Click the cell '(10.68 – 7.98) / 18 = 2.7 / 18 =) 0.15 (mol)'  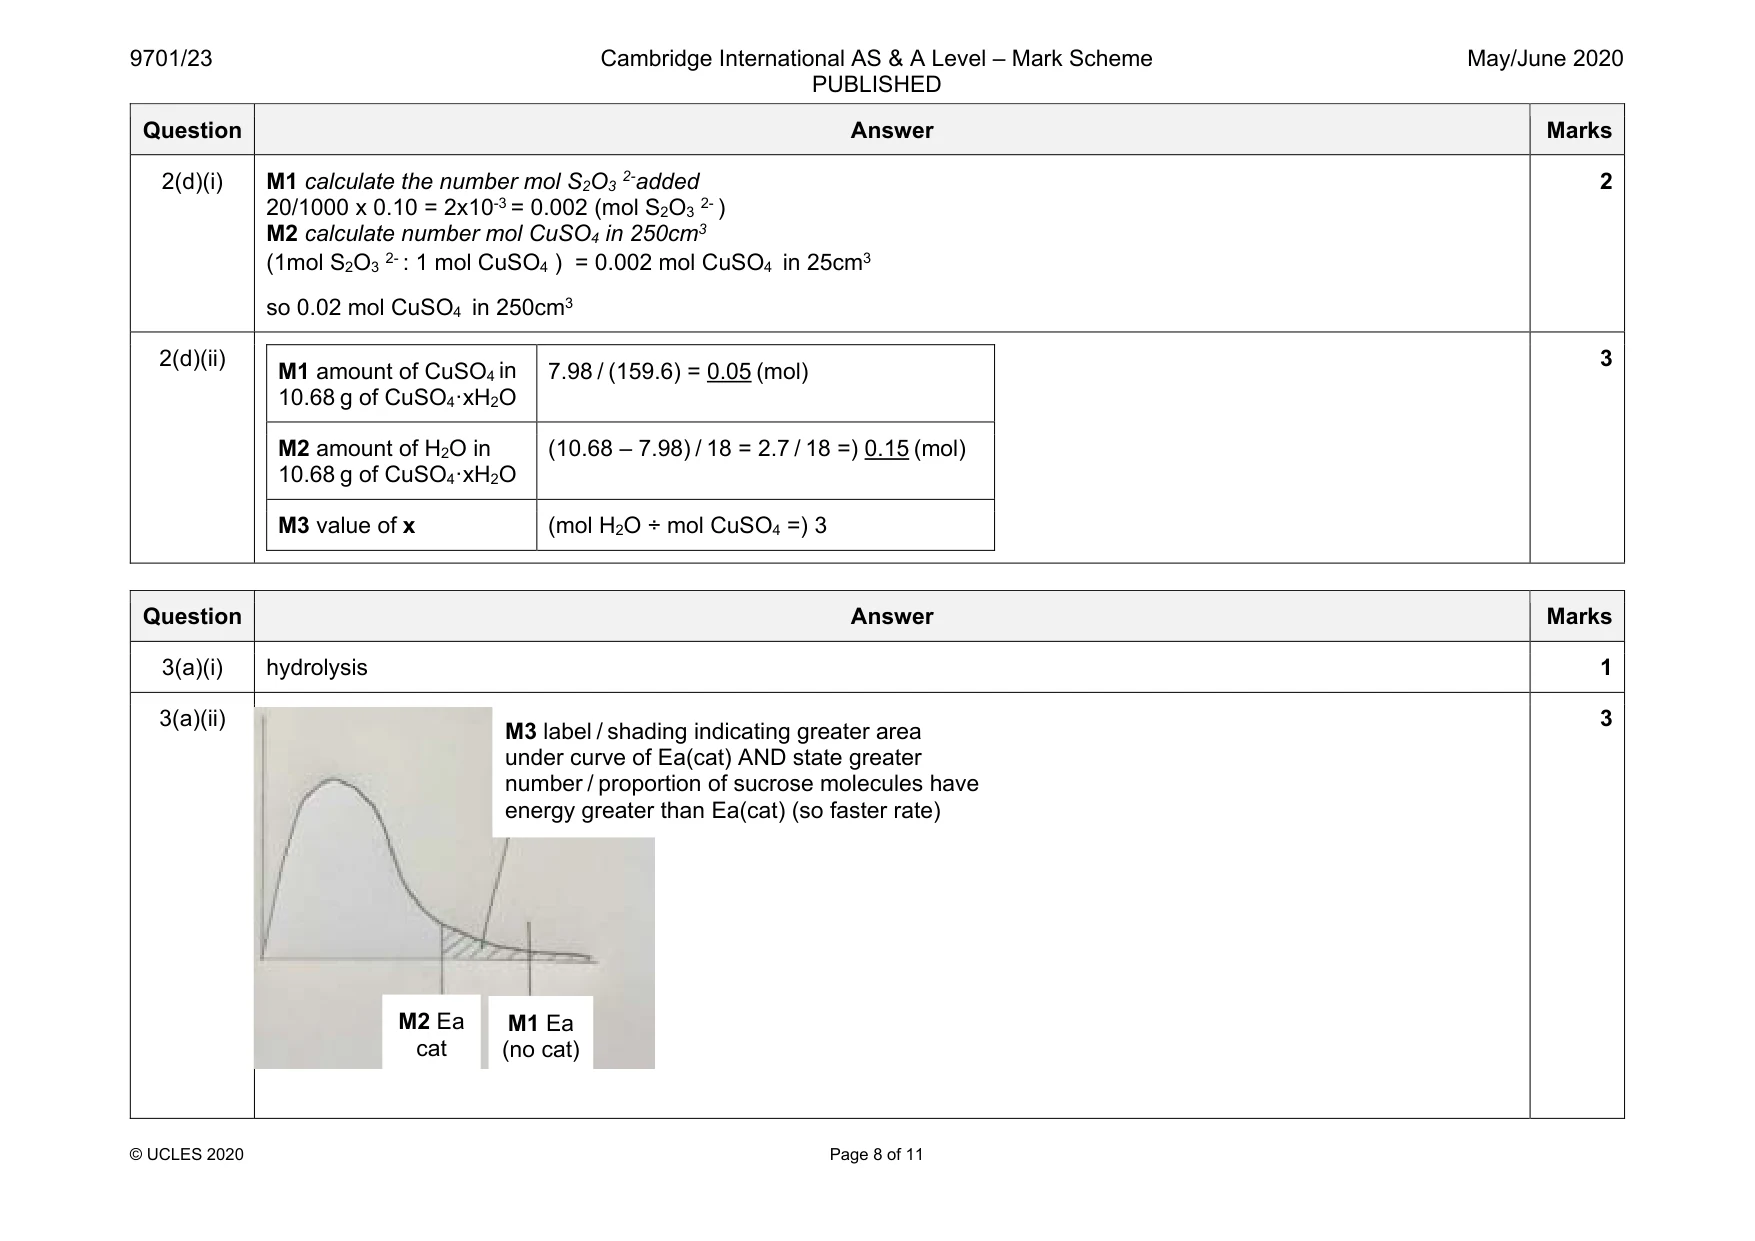765,461
